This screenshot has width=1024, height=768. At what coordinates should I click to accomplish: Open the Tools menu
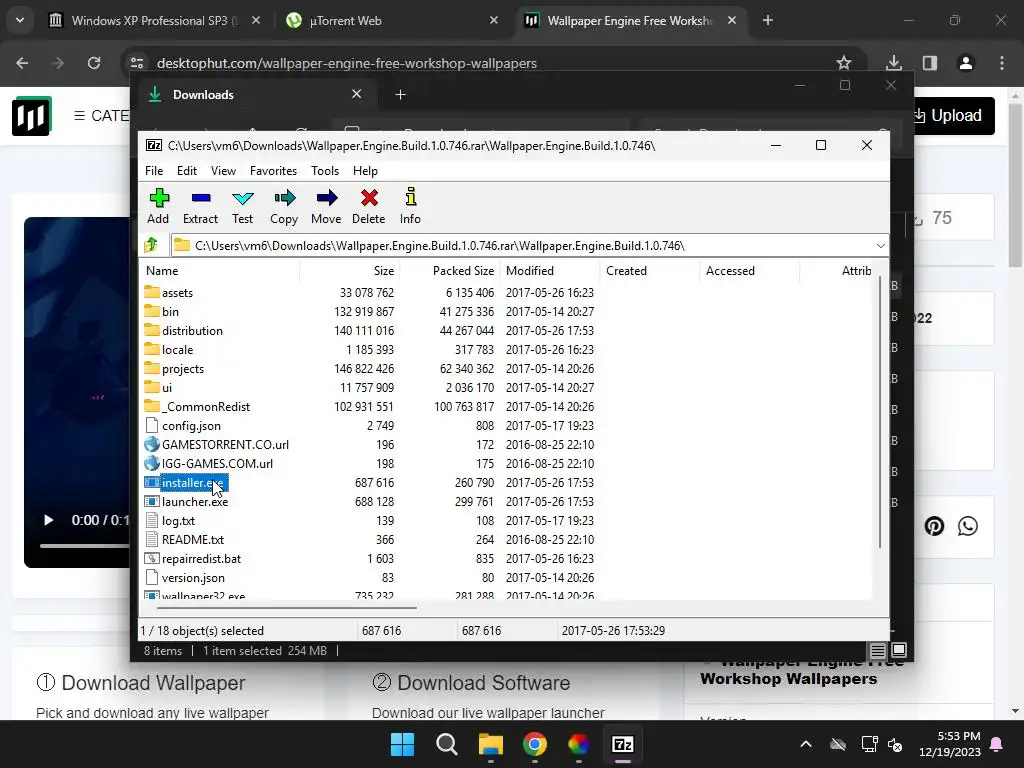coord(325,170)
